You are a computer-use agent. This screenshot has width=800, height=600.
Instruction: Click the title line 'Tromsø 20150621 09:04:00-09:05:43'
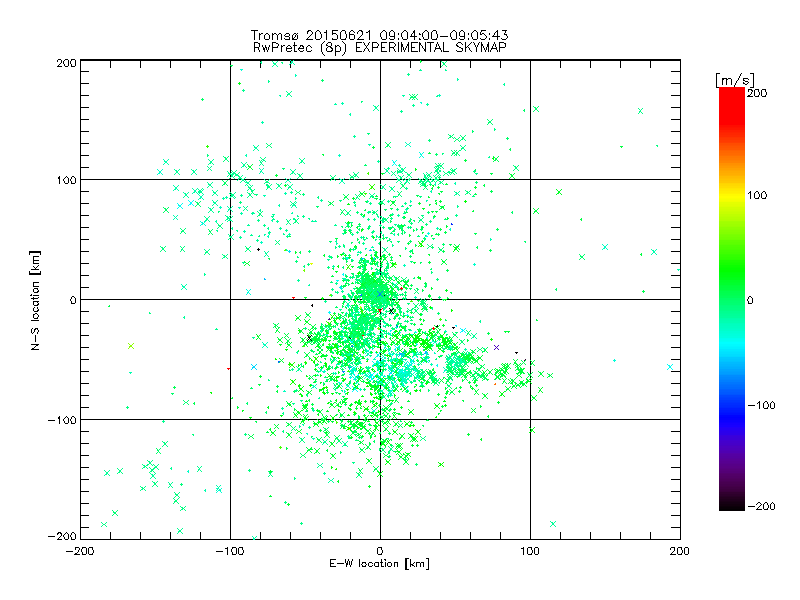point(379,35)
